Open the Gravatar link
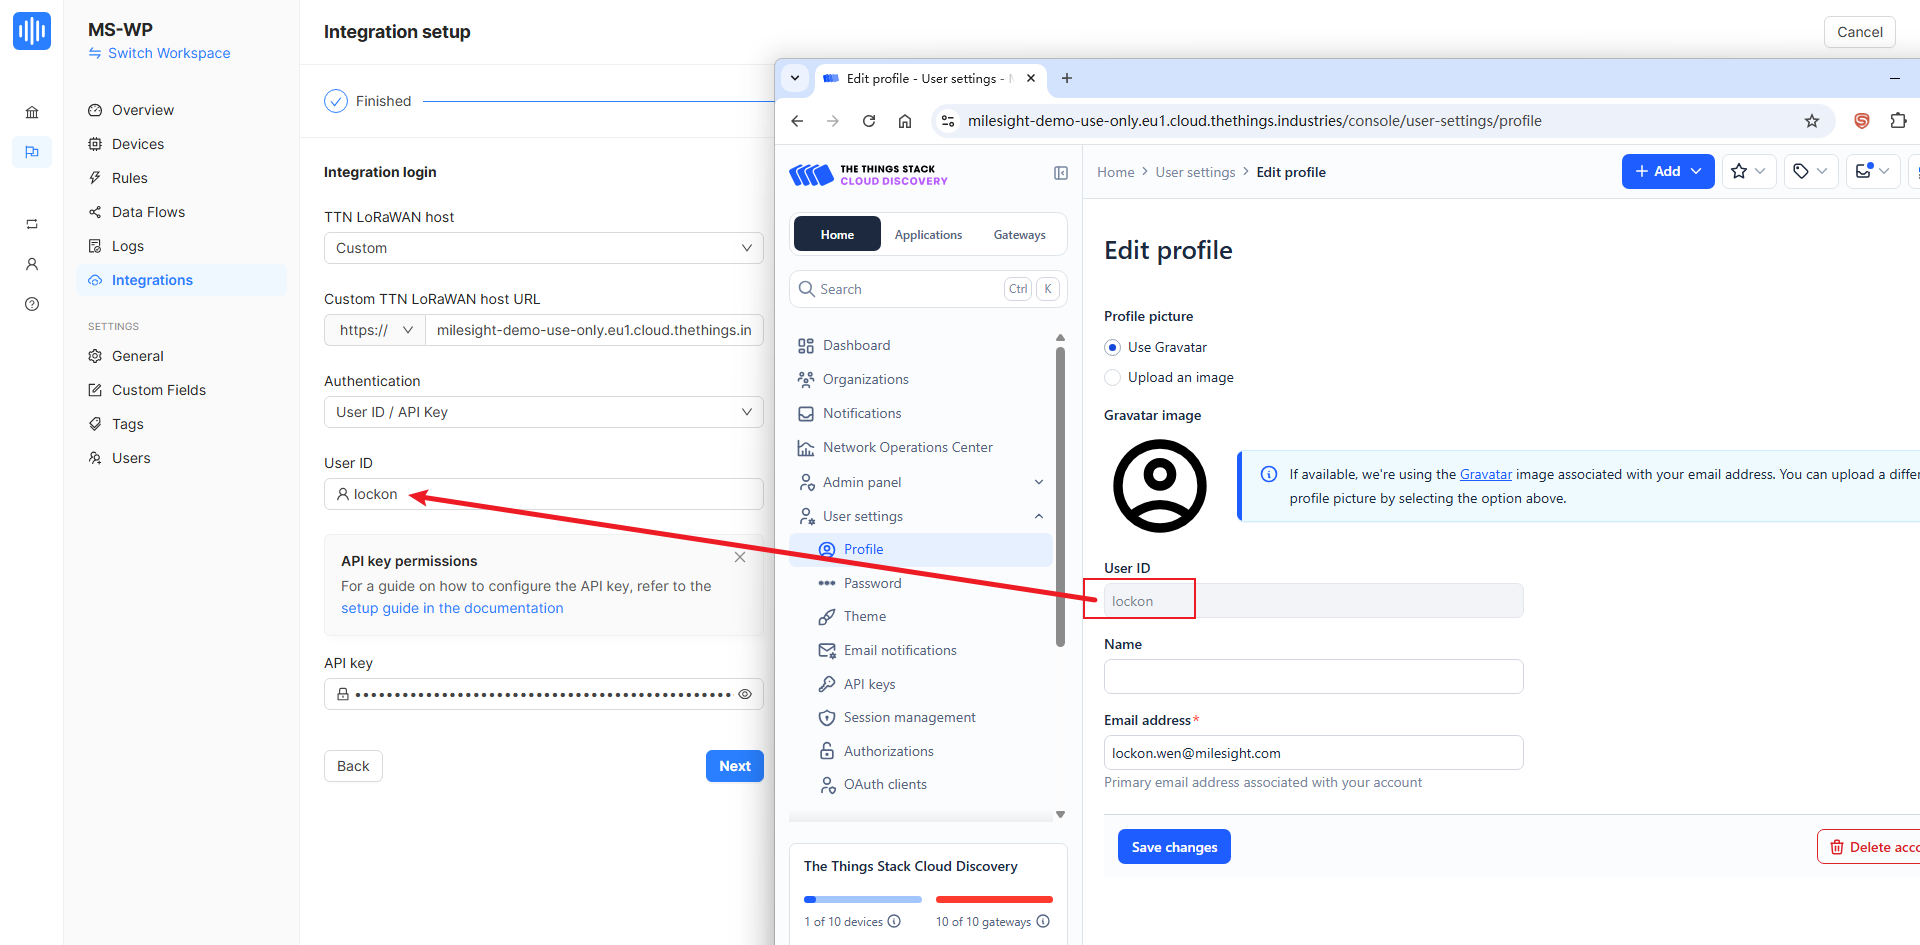 pos(1485,474)
